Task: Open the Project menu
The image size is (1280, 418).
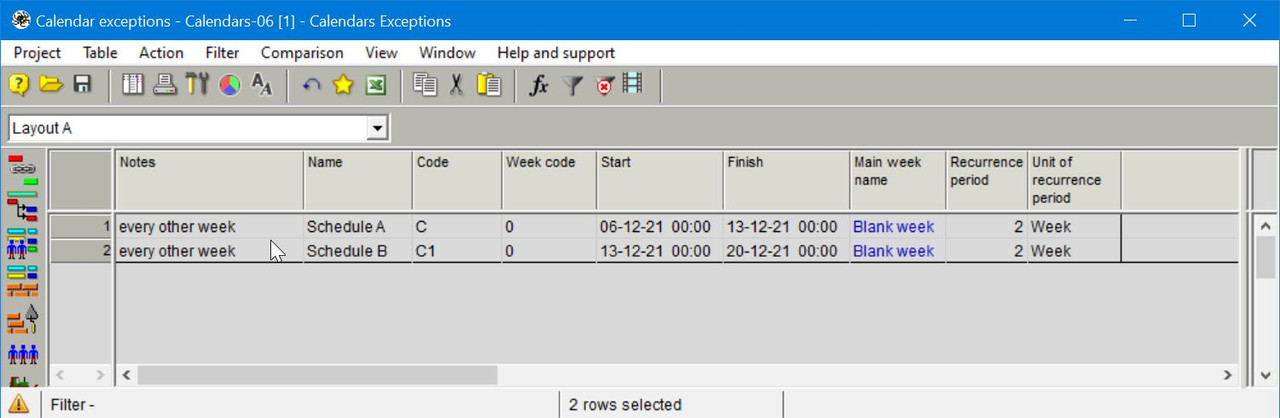Action: [37, 53]
